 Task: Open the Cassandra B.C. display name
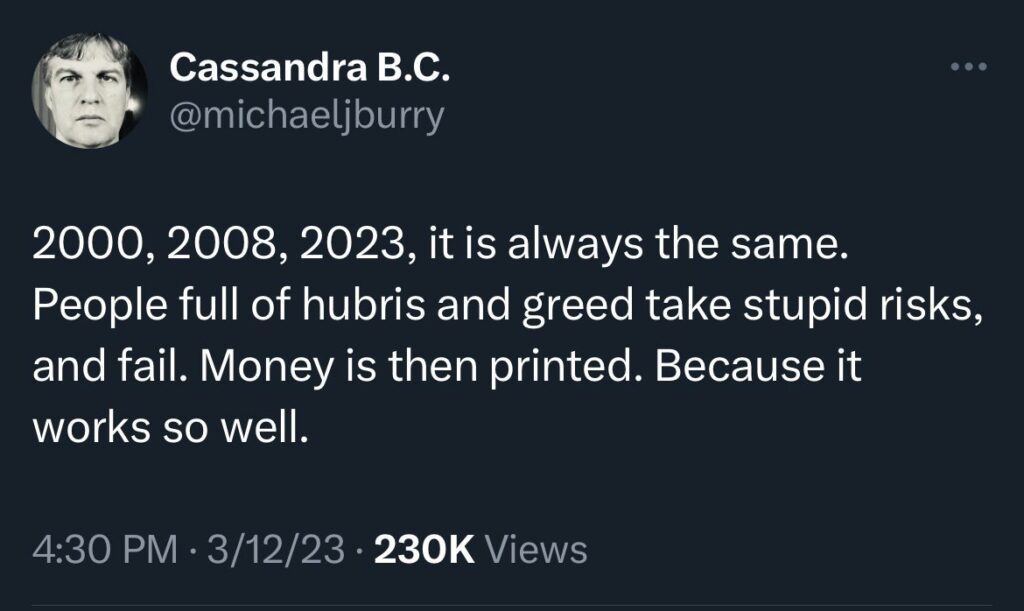311,68
